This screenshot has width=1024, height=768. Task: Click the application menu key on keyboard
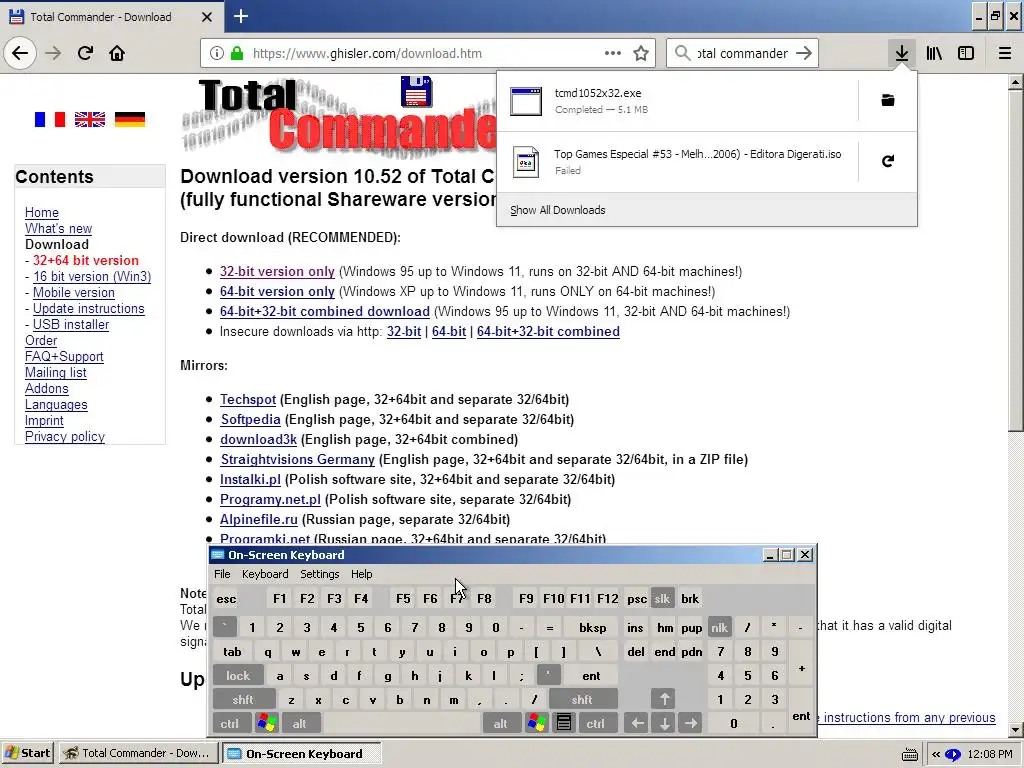click(564, 724)
